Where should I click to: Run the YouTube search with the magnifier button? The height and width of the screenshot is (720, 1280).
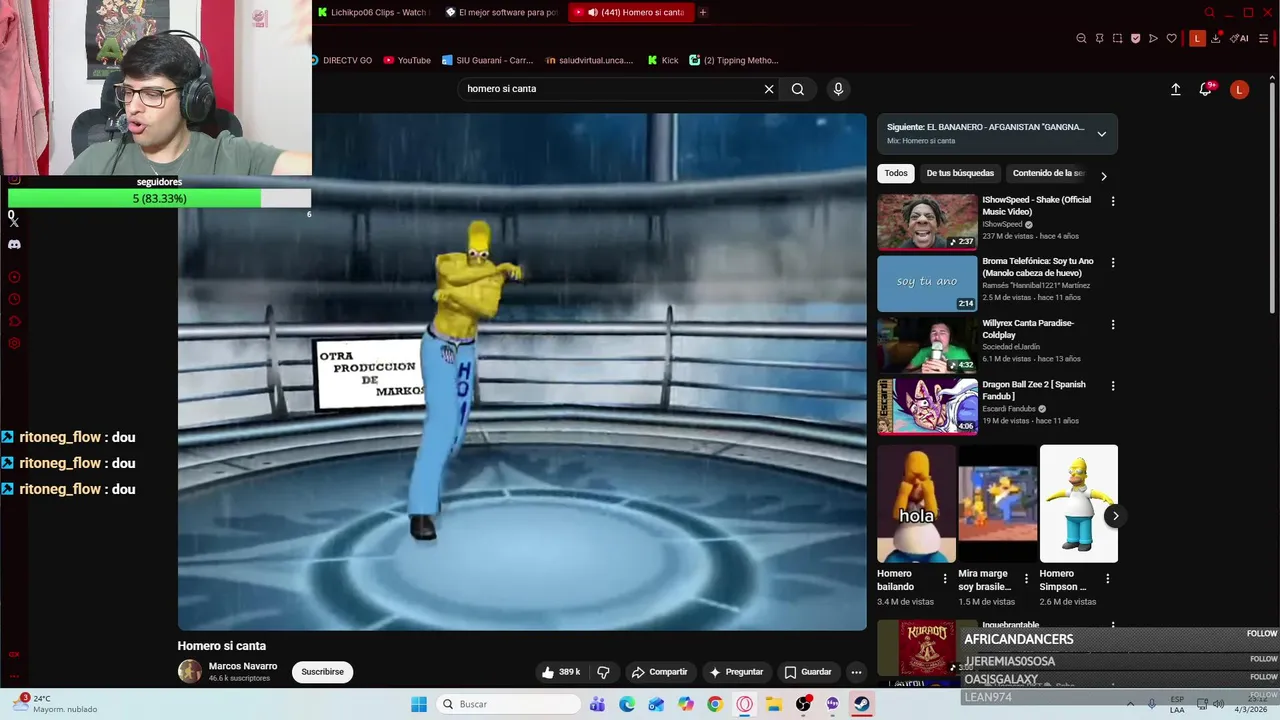pos(798,89)
